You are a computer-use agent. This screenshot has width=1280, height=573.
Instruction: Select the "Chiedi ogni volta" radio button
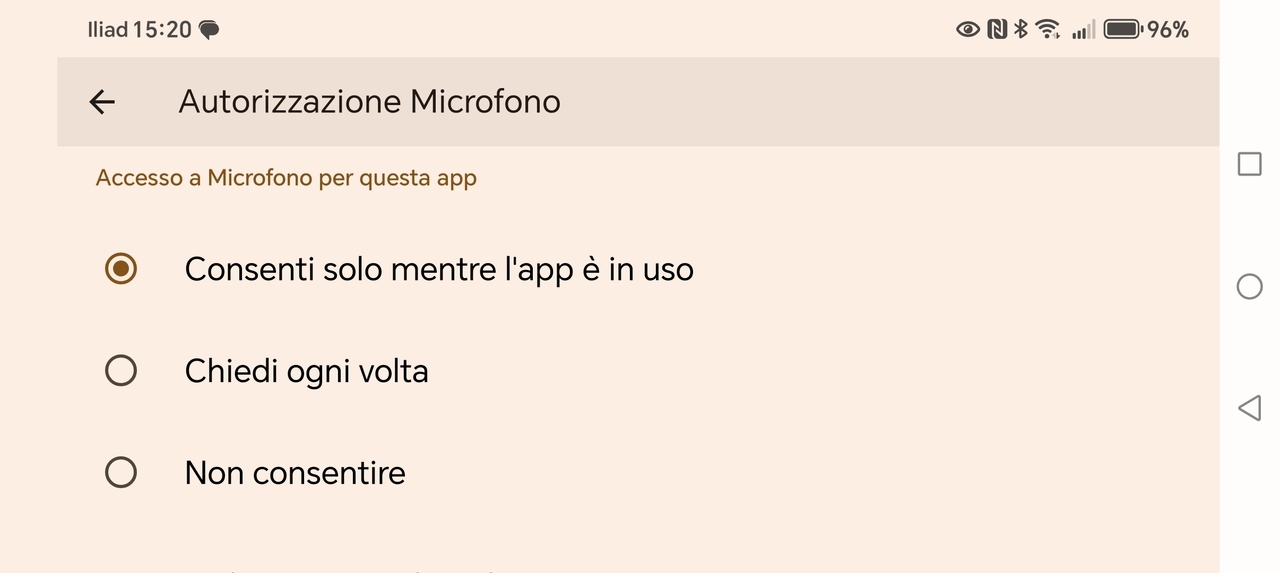click(x=121, y=371)
